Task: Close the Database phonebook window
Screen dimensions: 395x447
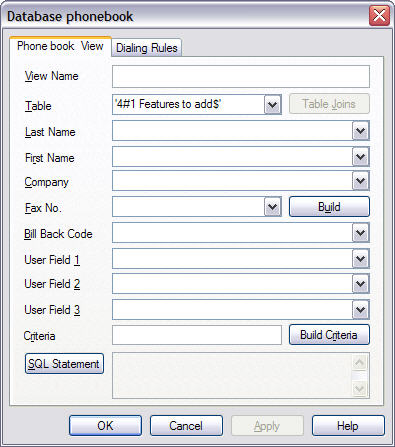Action: point(379,16)
